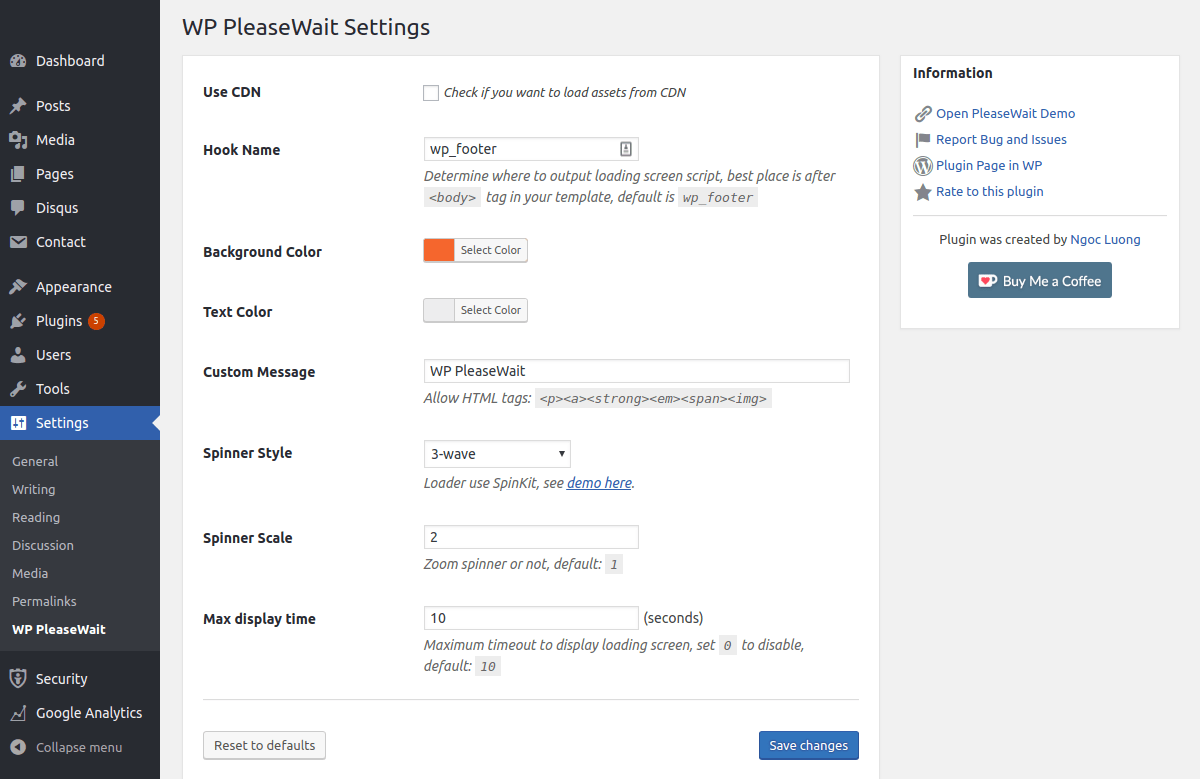Open the Spinner Style dropdown
Image resolution: width=1200 pixels, height=779 pixels.
(497, 454)
